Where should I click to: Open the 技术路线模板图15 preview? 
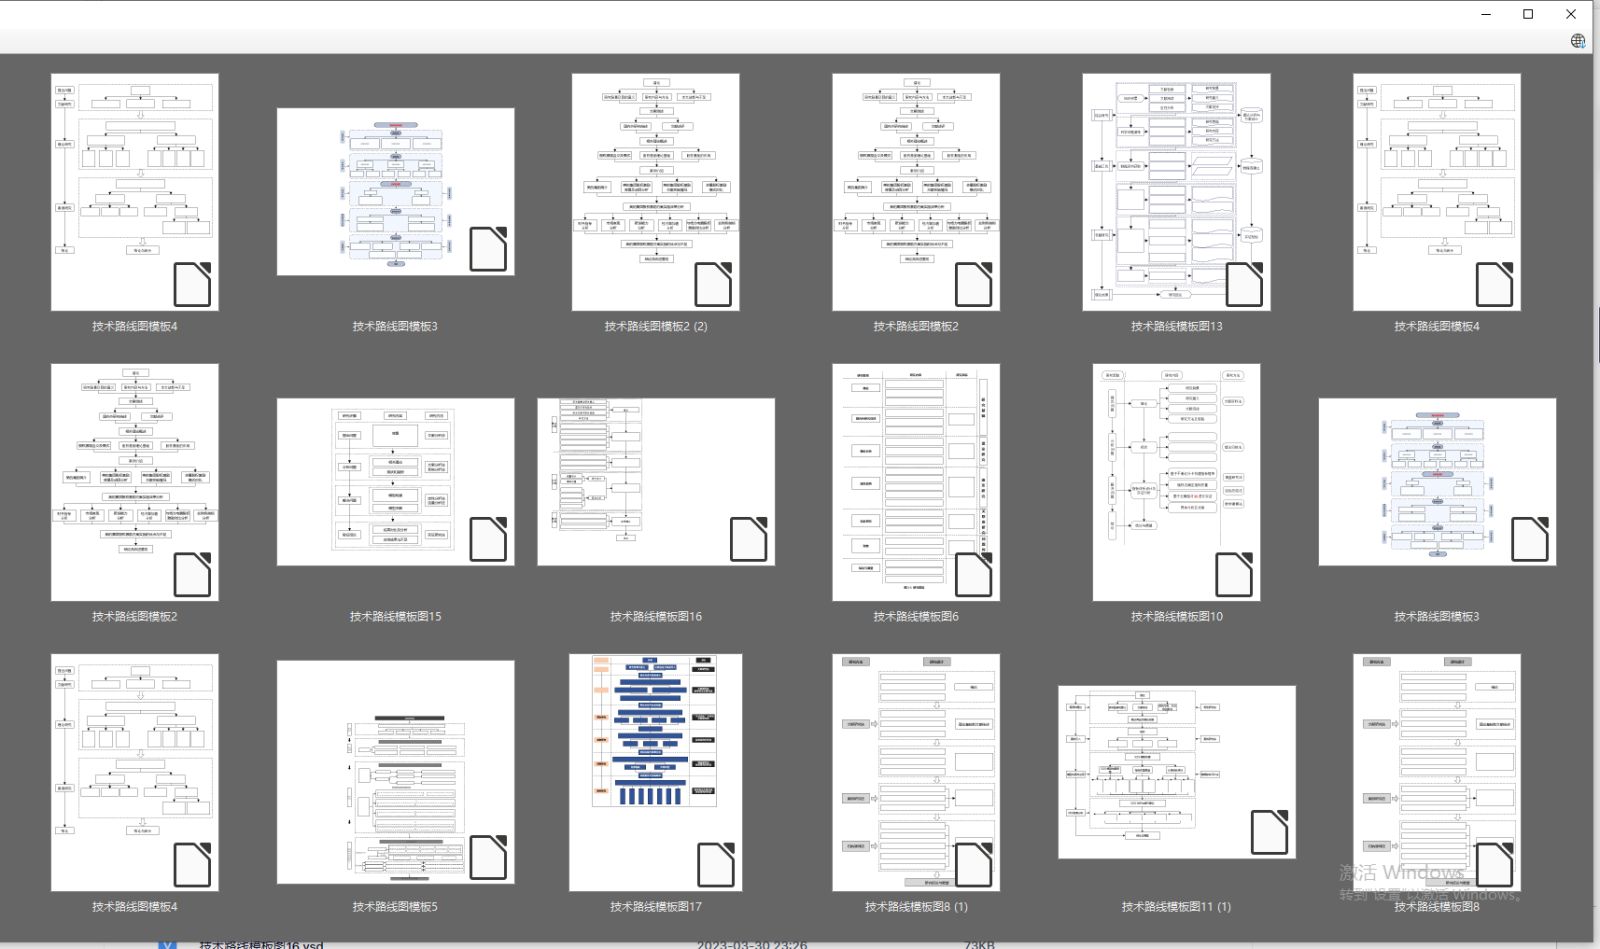point(396,482)
